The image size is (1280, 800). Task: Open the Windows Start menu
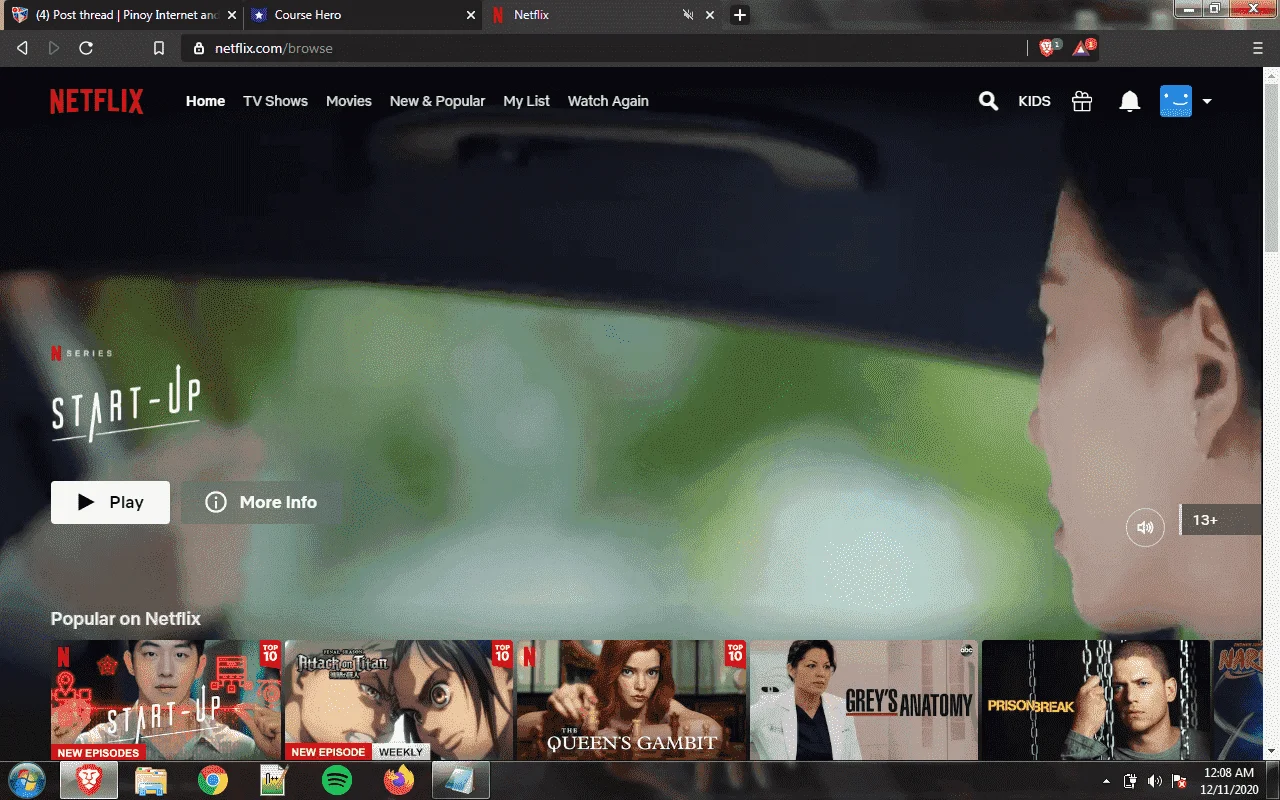[x=27, y=780]
